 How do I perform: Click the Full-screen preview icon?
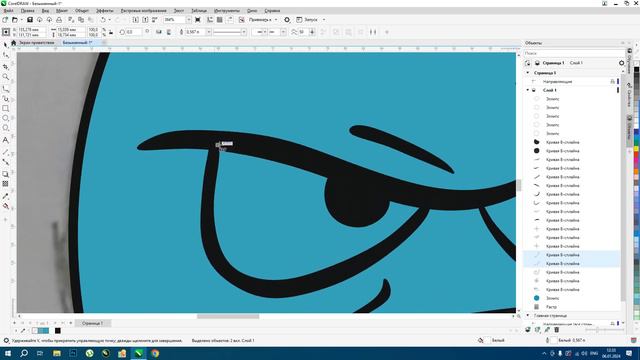[x=198, y=20]
